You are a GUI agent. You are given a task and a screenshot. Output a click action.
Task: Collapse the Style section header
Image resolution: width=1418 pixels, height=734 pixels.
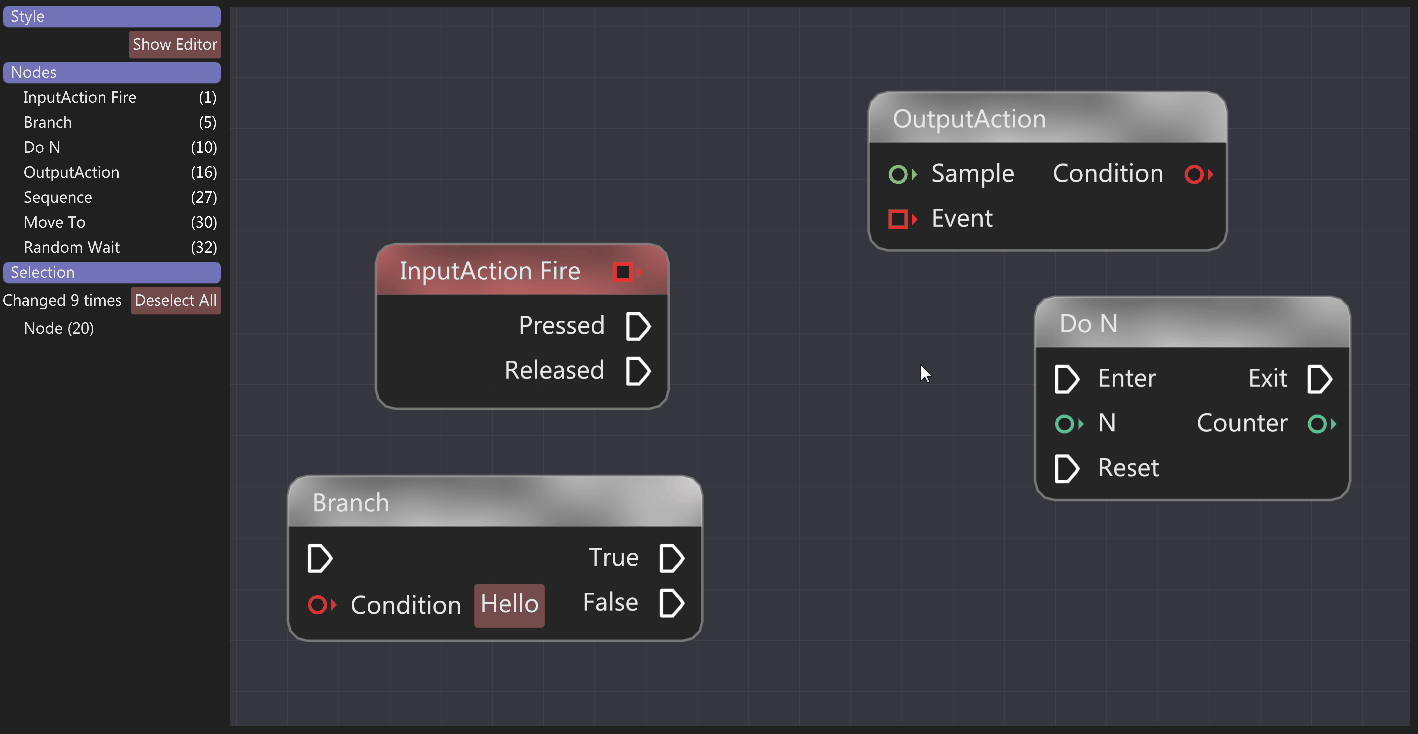[x=112, y=17]
